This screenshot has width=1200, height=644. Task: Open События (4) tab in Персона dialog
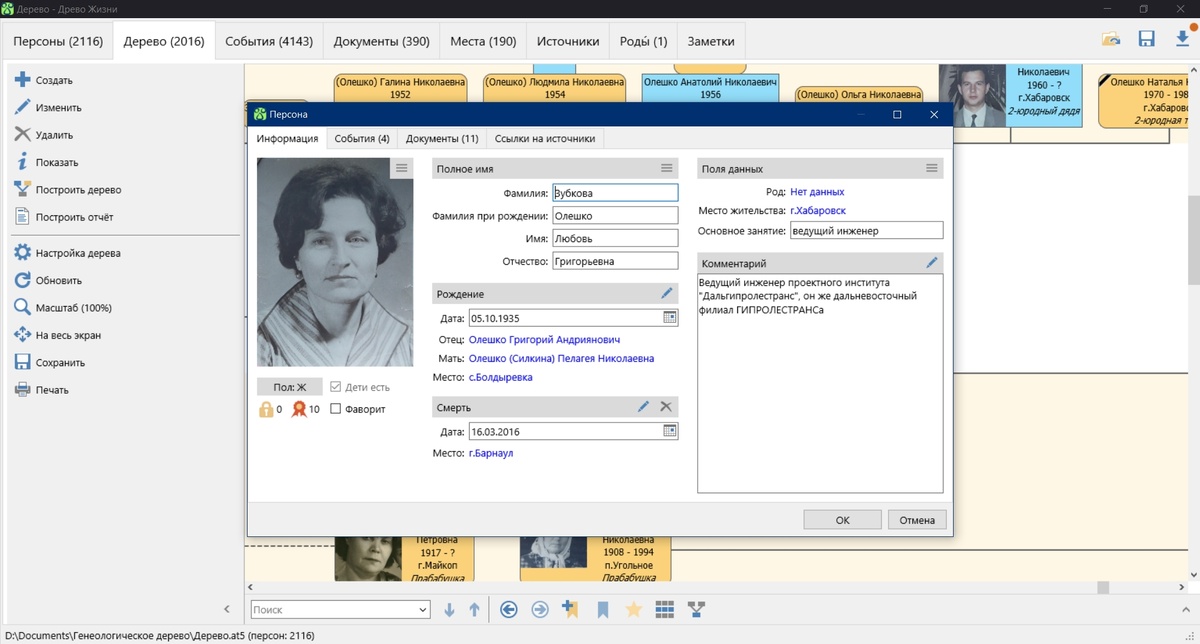coord(362,139)
